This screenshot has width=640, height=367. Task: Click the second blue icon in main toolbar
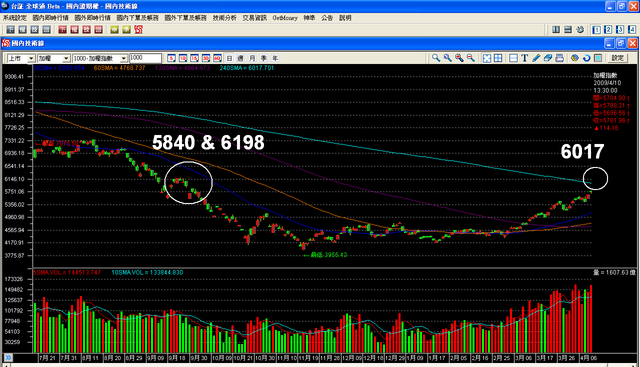(22, 29)
